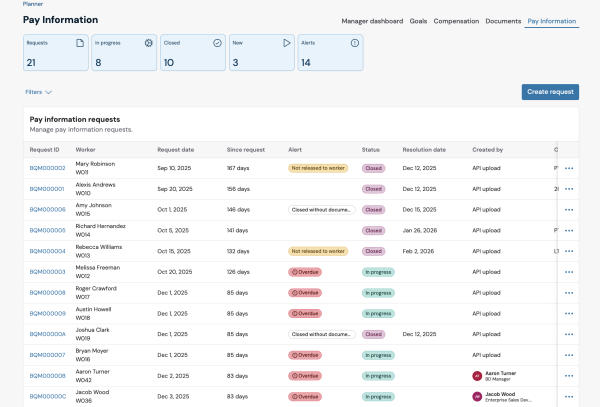Sort by Request date column header
The image size is (600, 407).
coord(175,149)
